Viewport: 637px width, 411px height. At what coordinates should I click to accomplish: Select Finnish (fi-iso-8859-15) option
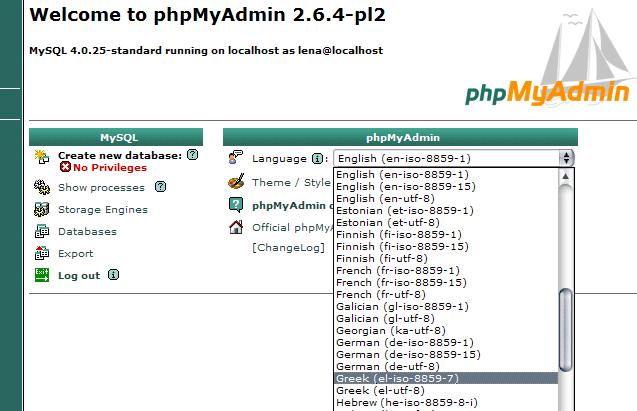pos(446,246)
